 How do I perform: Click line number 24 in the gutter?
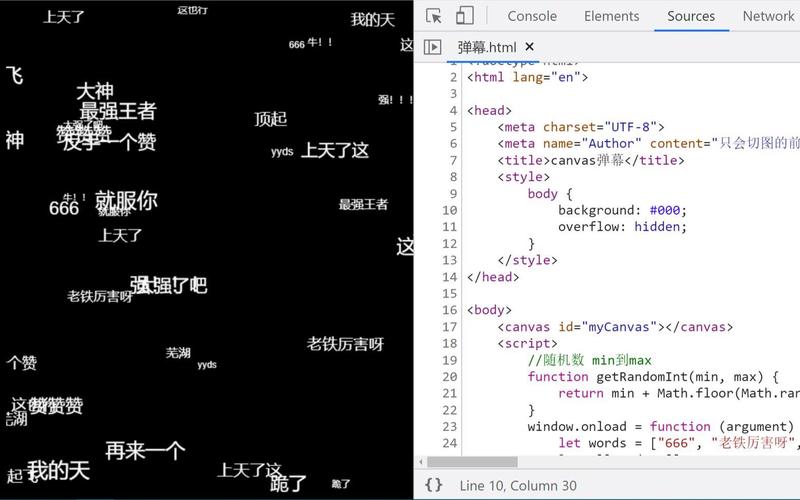click(x=449, y=443)
